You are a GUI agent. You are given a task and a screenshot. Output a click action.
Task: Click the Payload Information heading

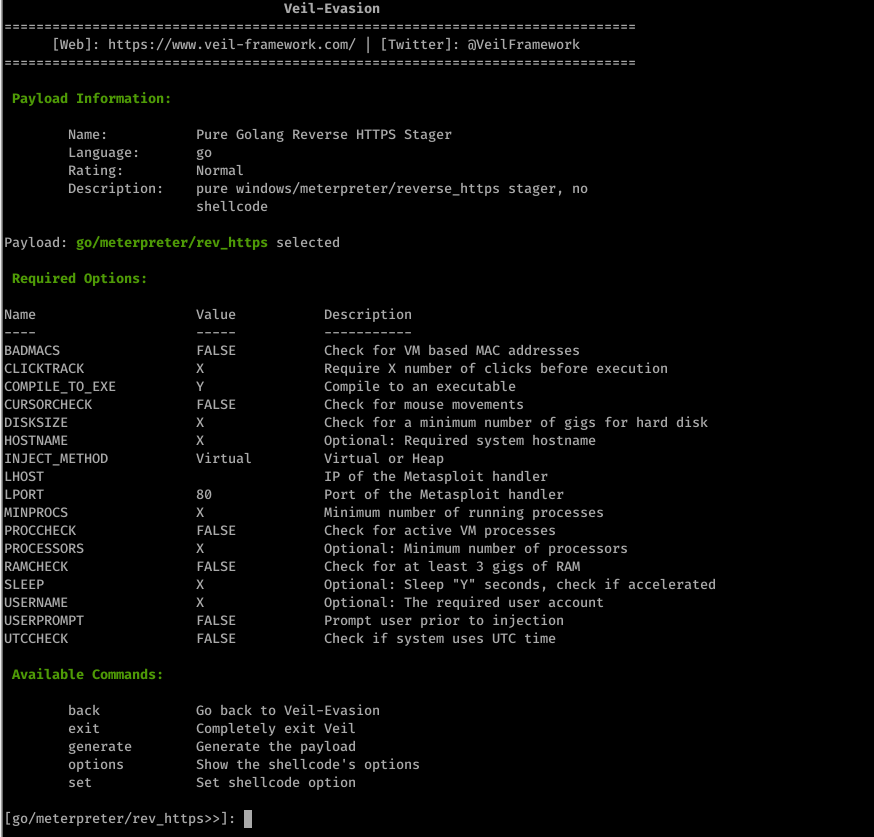tap(91, 99)
